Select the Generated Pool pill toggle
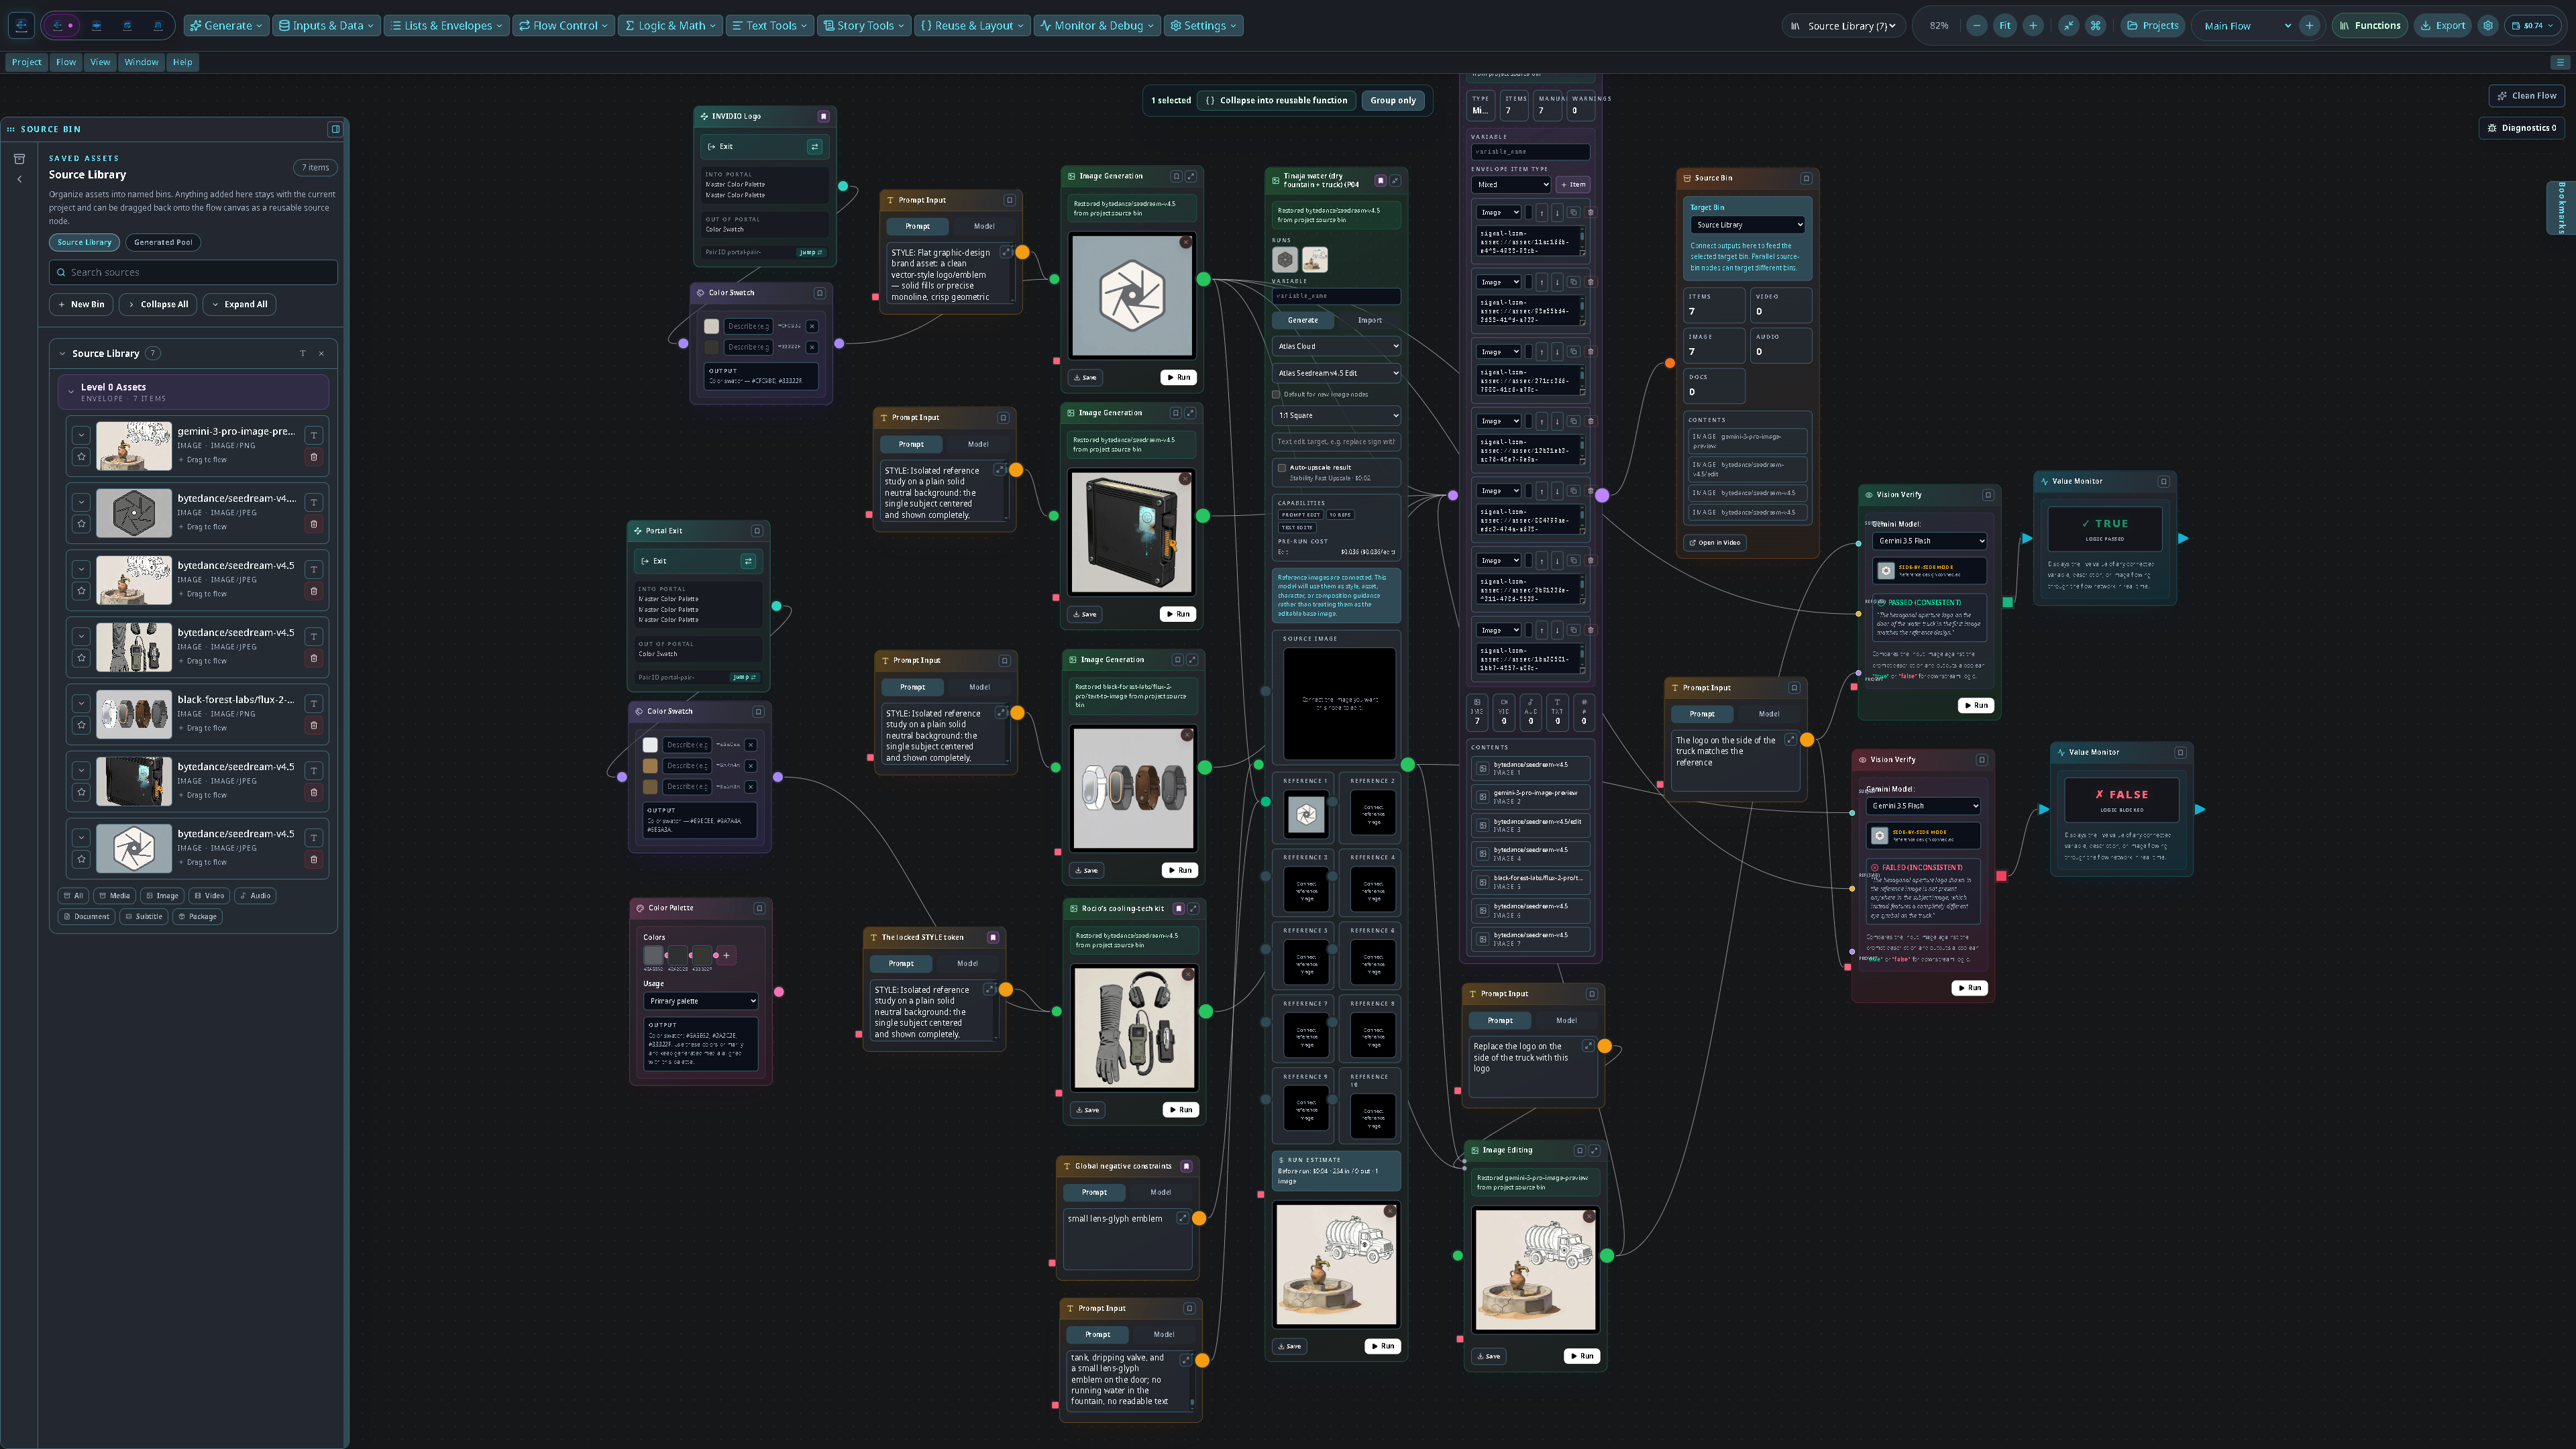Image resolution: width=2576 pixels, height=1449 pixels. tap(163, 242)
